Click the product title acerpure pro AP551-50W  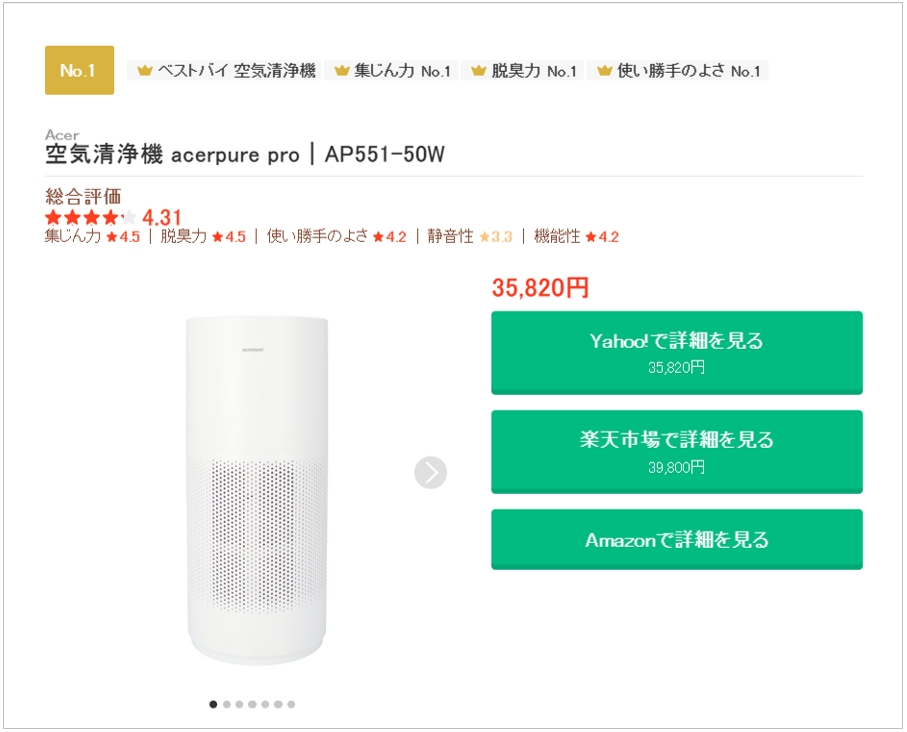pyautogui.click(x=245, y=155)
